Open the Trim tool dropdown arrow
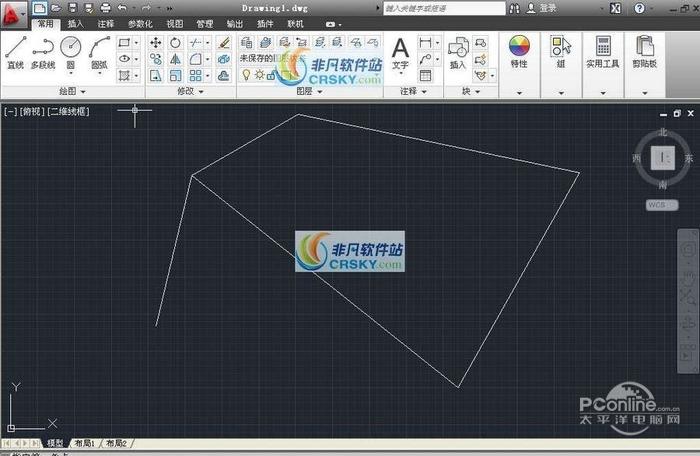The height and width of the screenshot is (456, 700). [207, 43]
